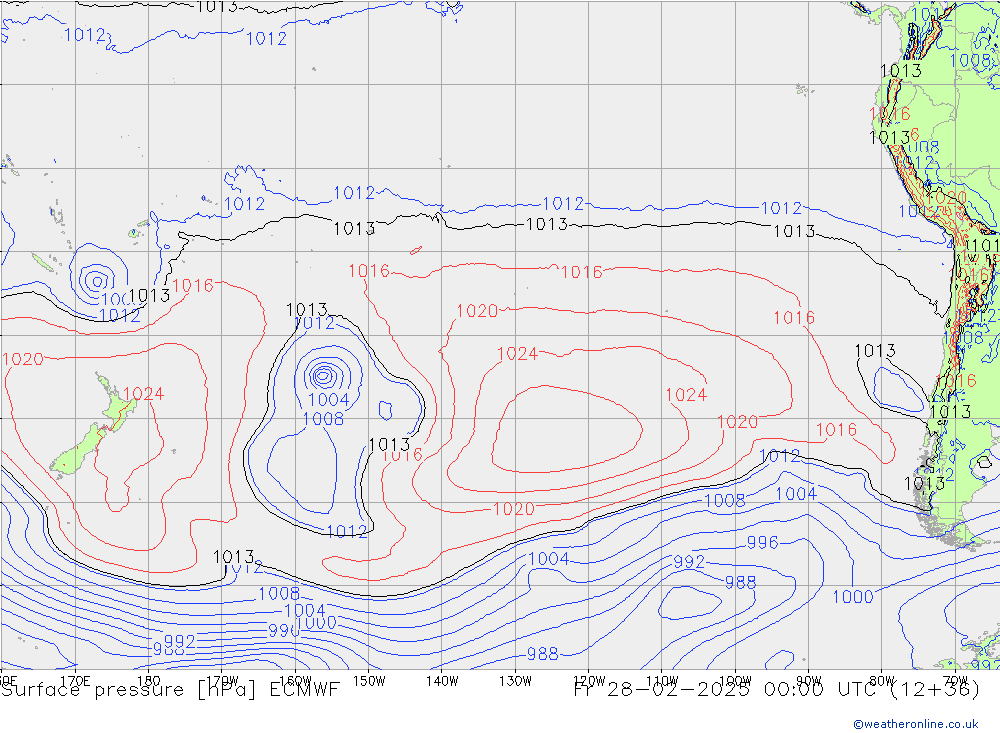Click the red 1024 label beside New Zealand
Viewport: 1000px width, 733px height.
coord(143,394)
